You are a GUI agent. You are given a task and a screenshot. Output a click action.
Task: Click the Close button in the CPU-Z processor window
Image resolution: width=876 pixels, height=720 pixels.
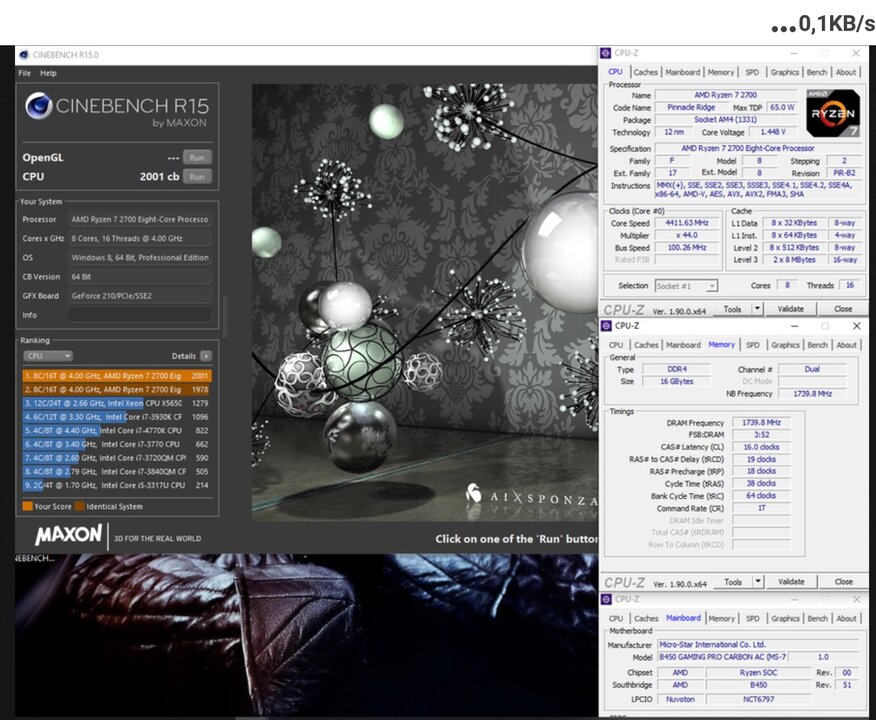coord(843,309)
